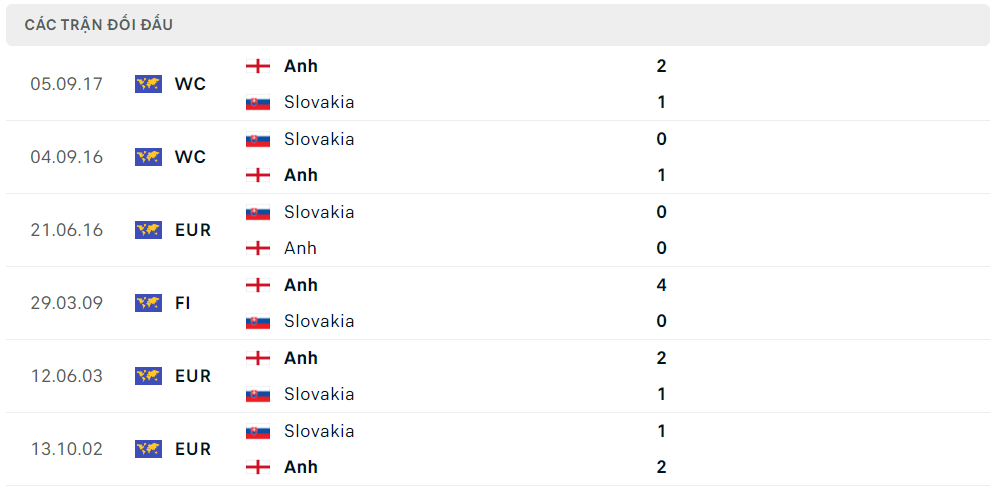The height and width of the screenshot is (497, 997).
Task: Click the CÁC TRẬN ĐỐI ĐẦU section header
Action: tap(99, 25)
